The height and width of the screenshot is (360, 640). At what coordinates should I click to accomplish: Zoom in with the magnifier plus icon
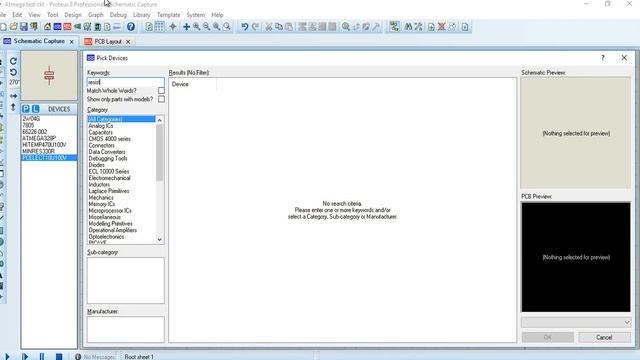pos(196,27)
